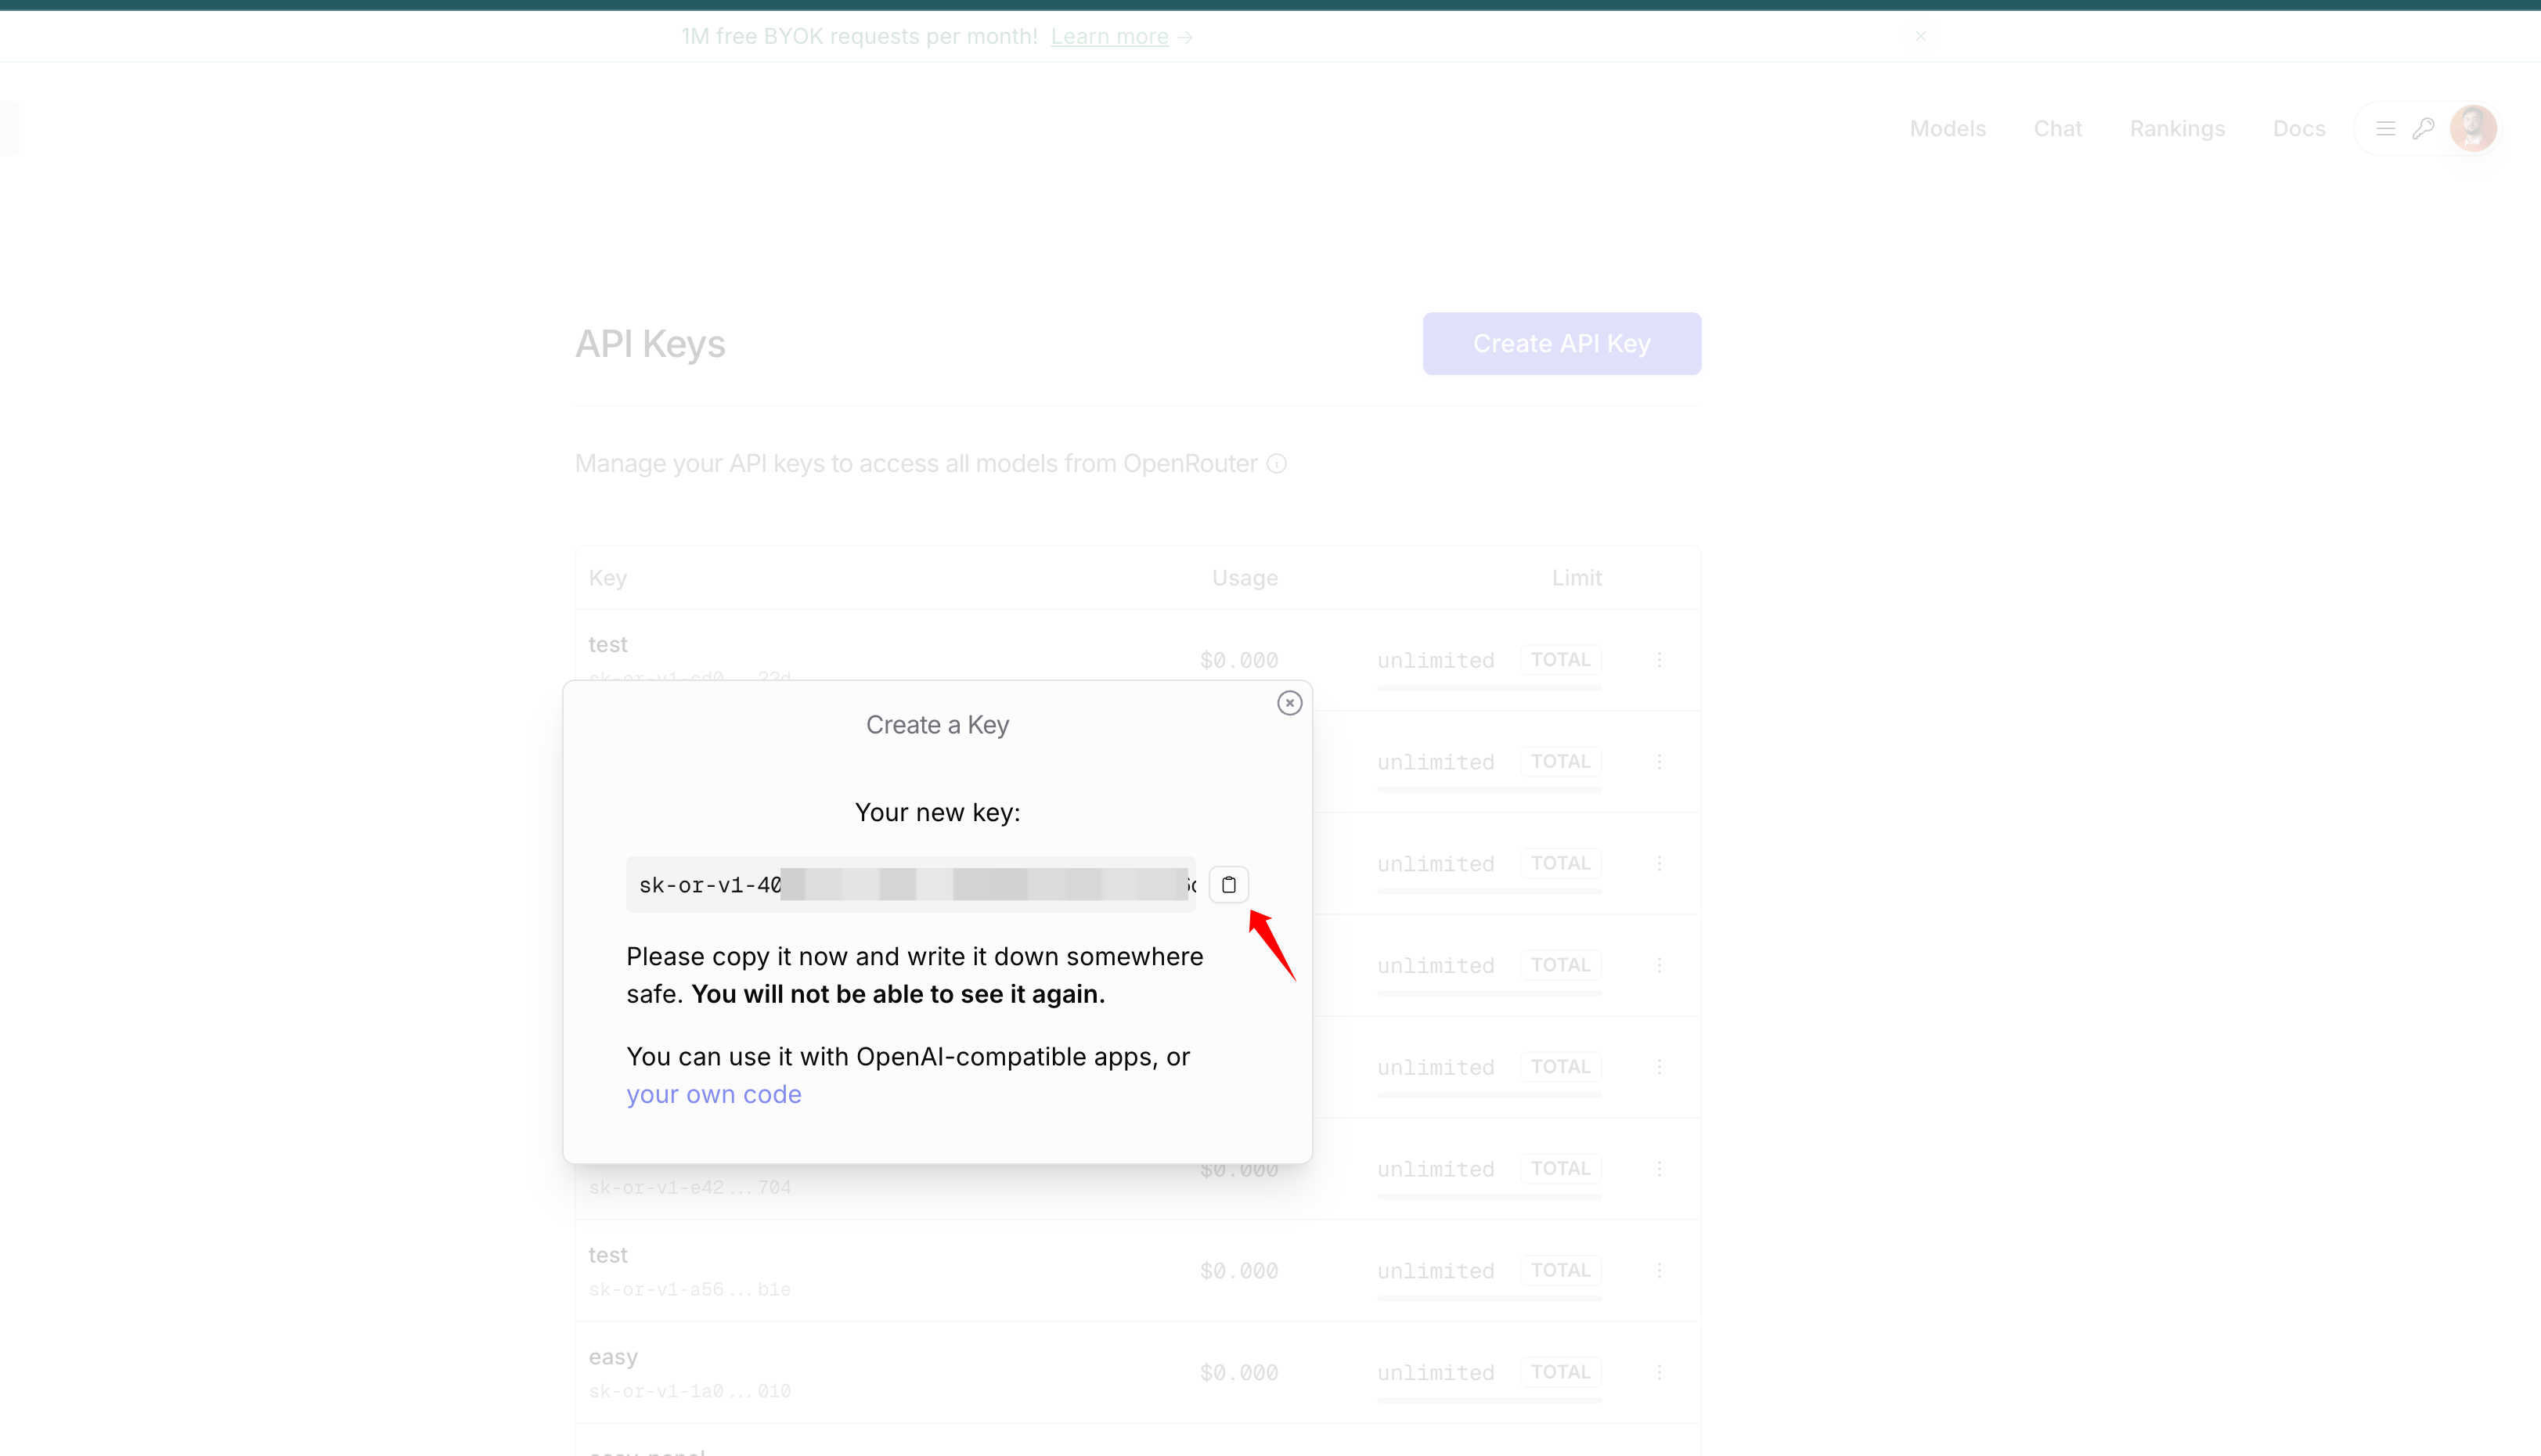Click the key icon in the header
Screen dimensions: 2541x1456
coord(2423,129)
